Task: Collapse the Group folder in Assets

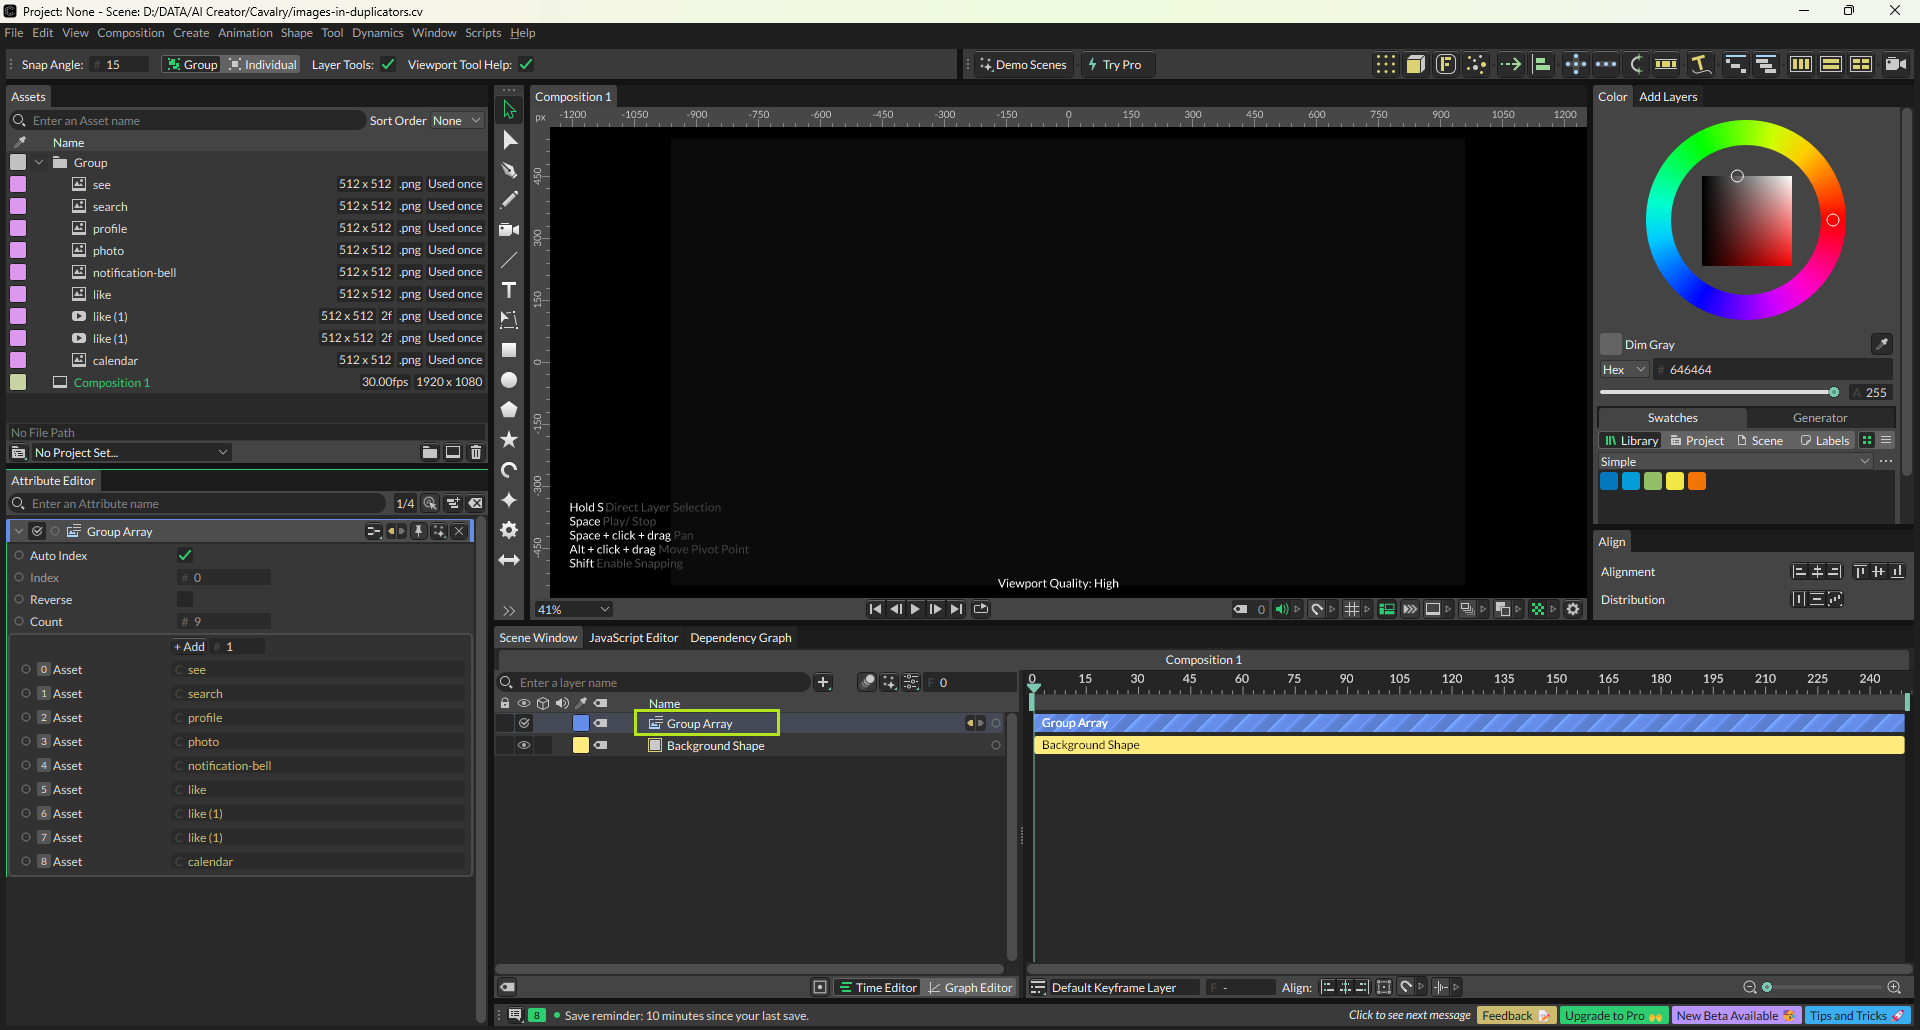Action: pyautogui.click(x=39, y=163)
